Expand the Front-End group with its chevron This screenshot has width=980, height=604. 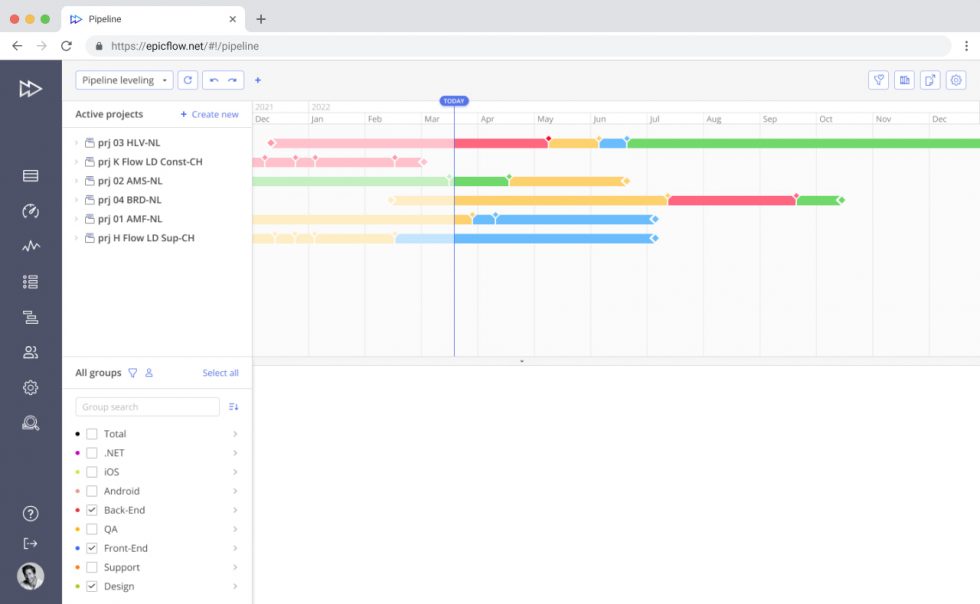235,548
